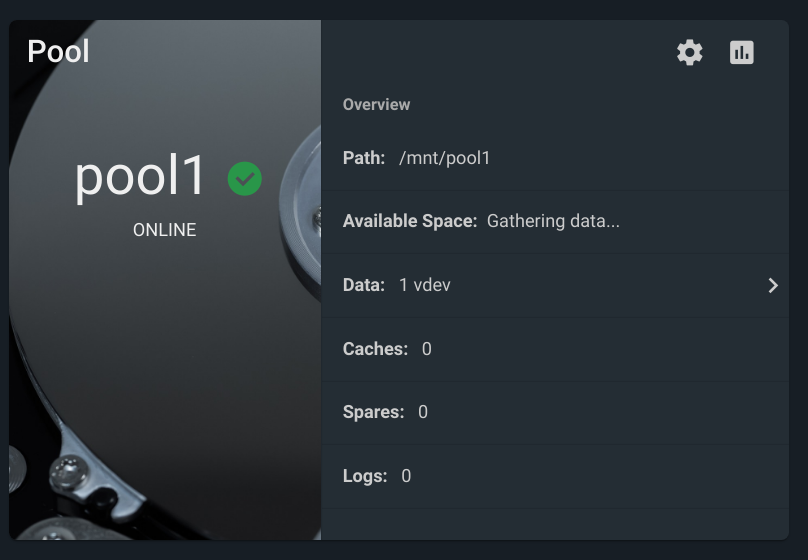808x560 pixels.
Task: Open the pool reports chart icon
Action: [742, 53]
